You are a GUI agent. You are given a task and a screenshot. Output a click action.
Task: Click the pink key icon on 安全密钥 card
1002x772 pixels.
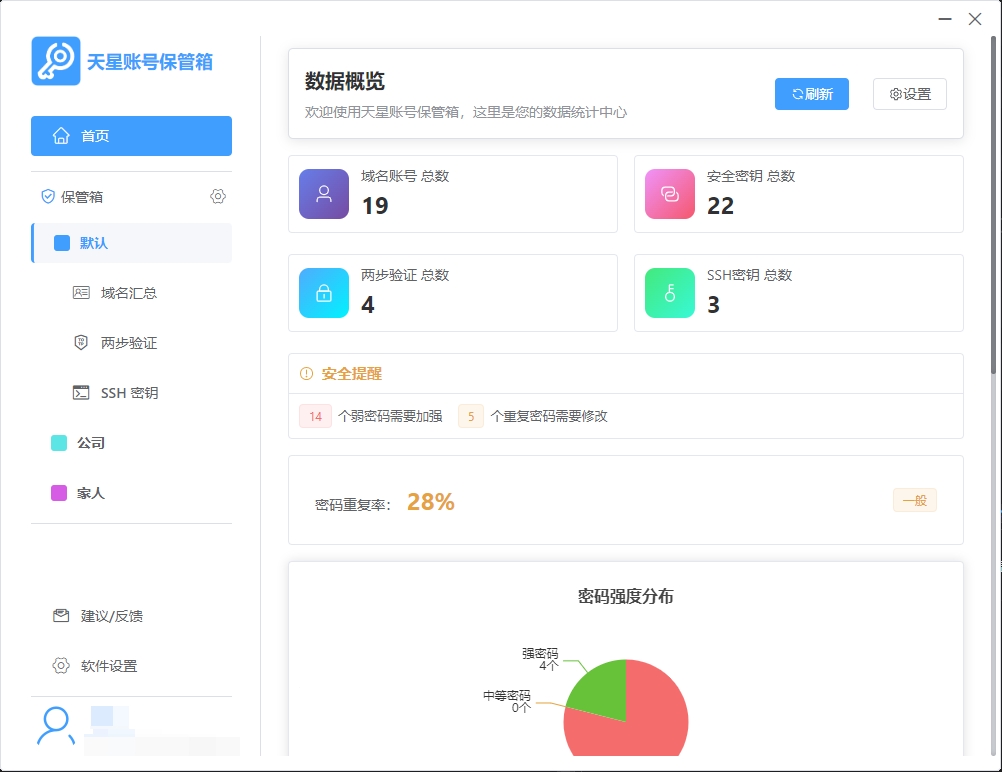[670, 193]
